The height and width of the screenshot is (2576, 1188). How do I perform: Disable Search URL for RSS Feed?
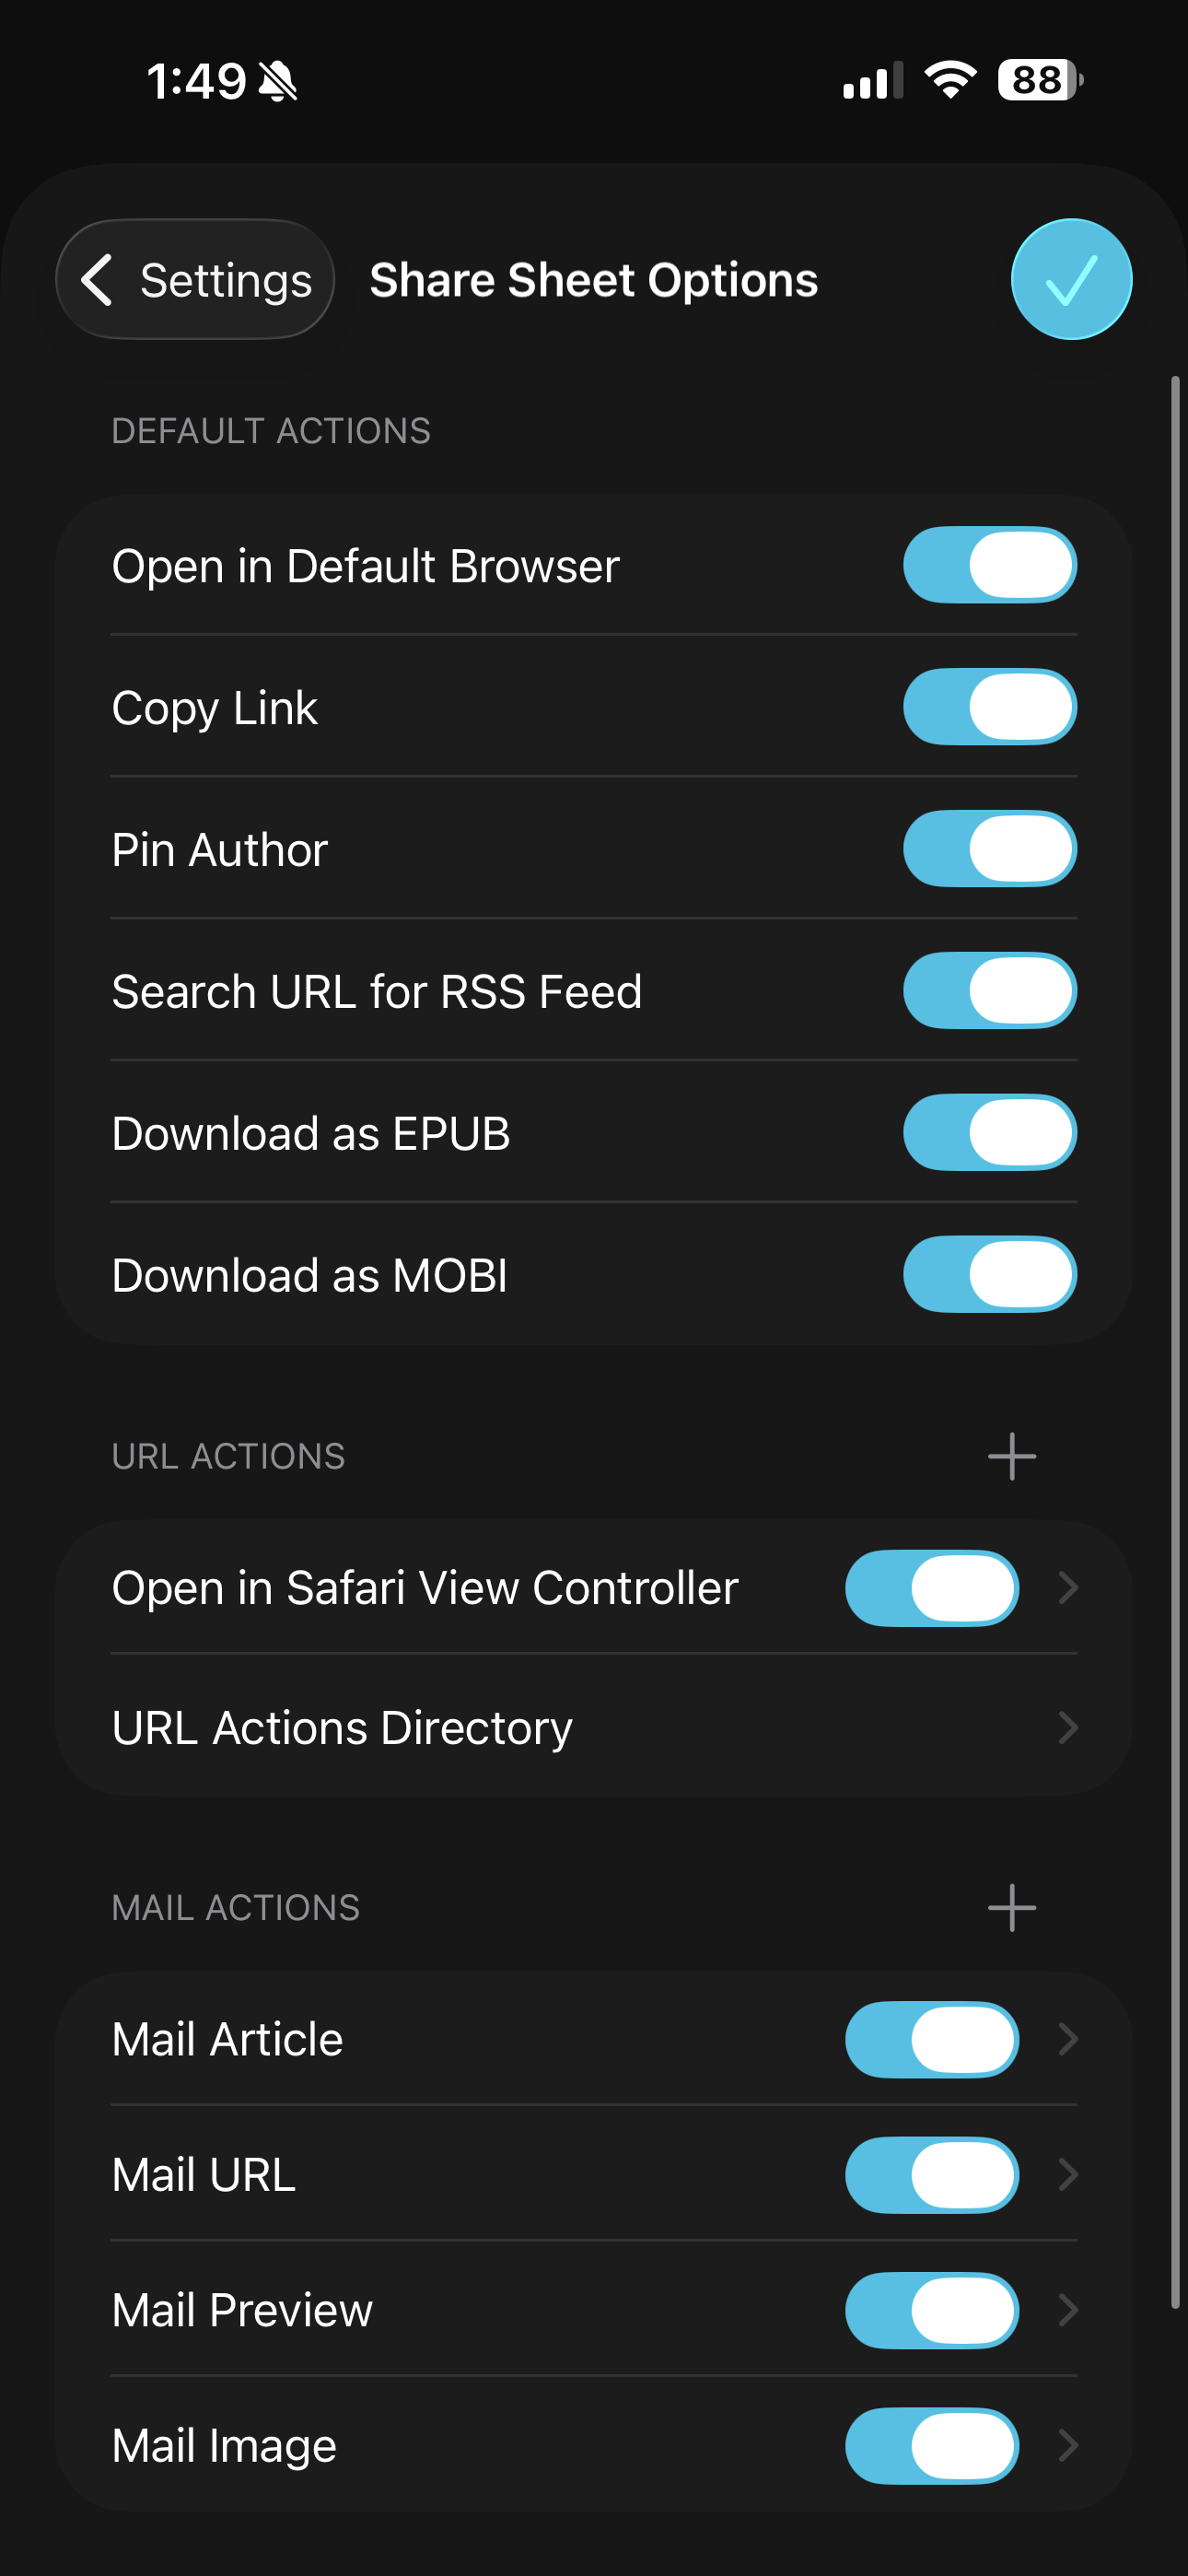coord(989,991)
